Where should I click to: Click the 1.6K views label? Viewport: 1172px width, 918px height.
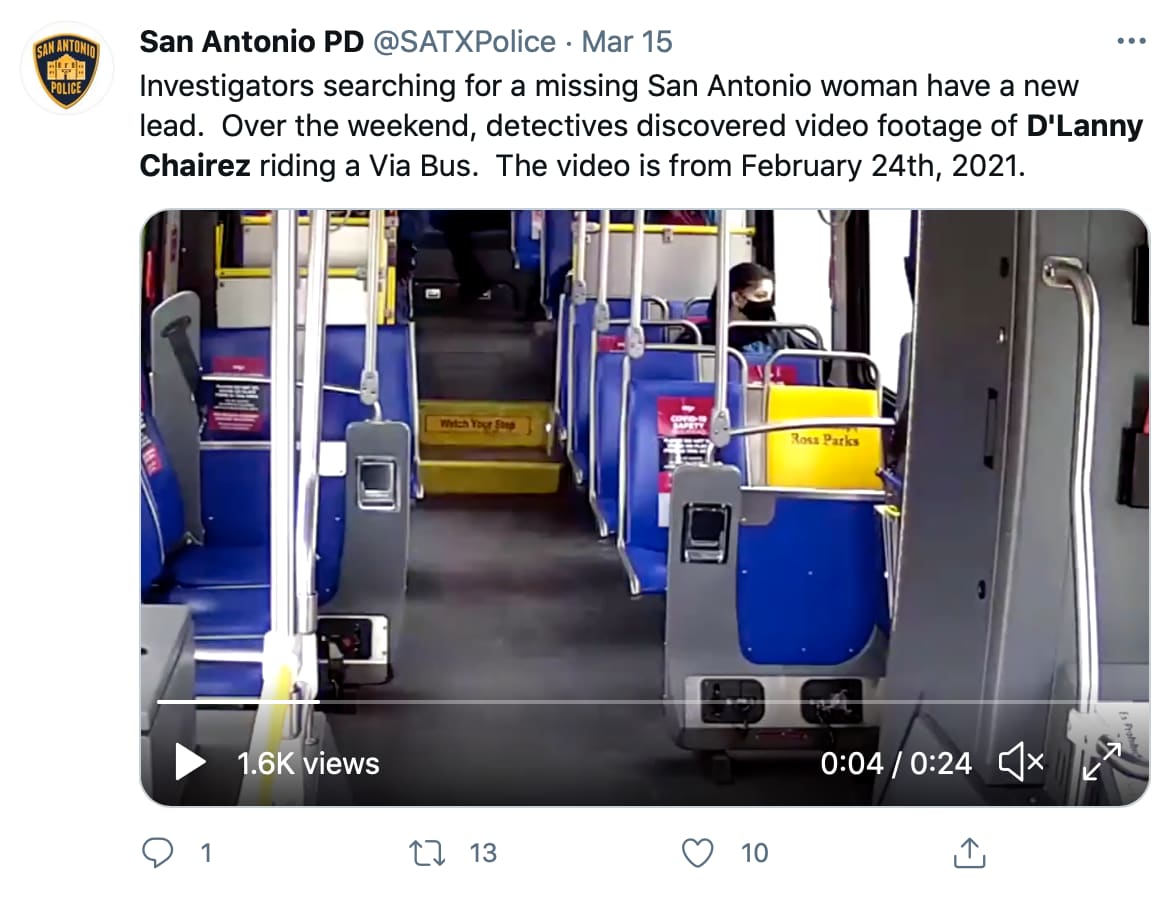click(308, 763)
